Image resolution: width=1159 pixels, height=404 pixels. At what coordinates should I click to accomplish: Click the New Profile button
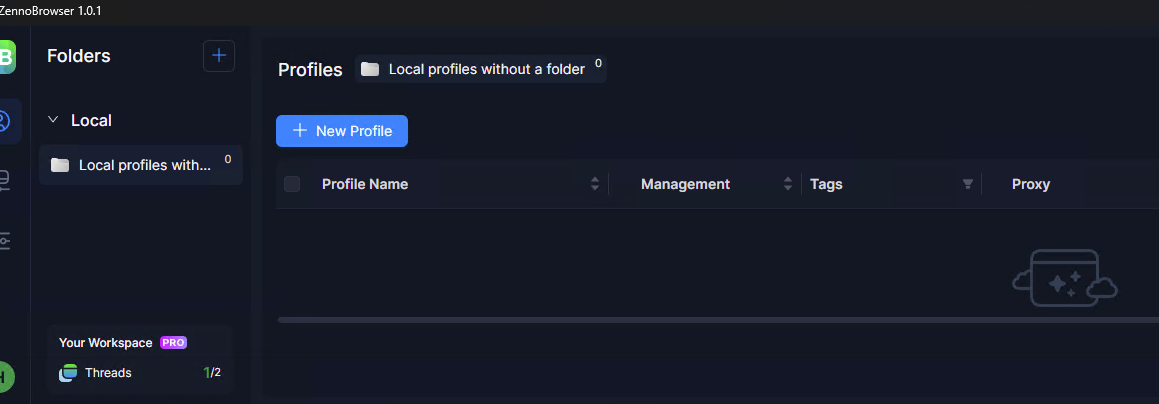click(342, 131)
